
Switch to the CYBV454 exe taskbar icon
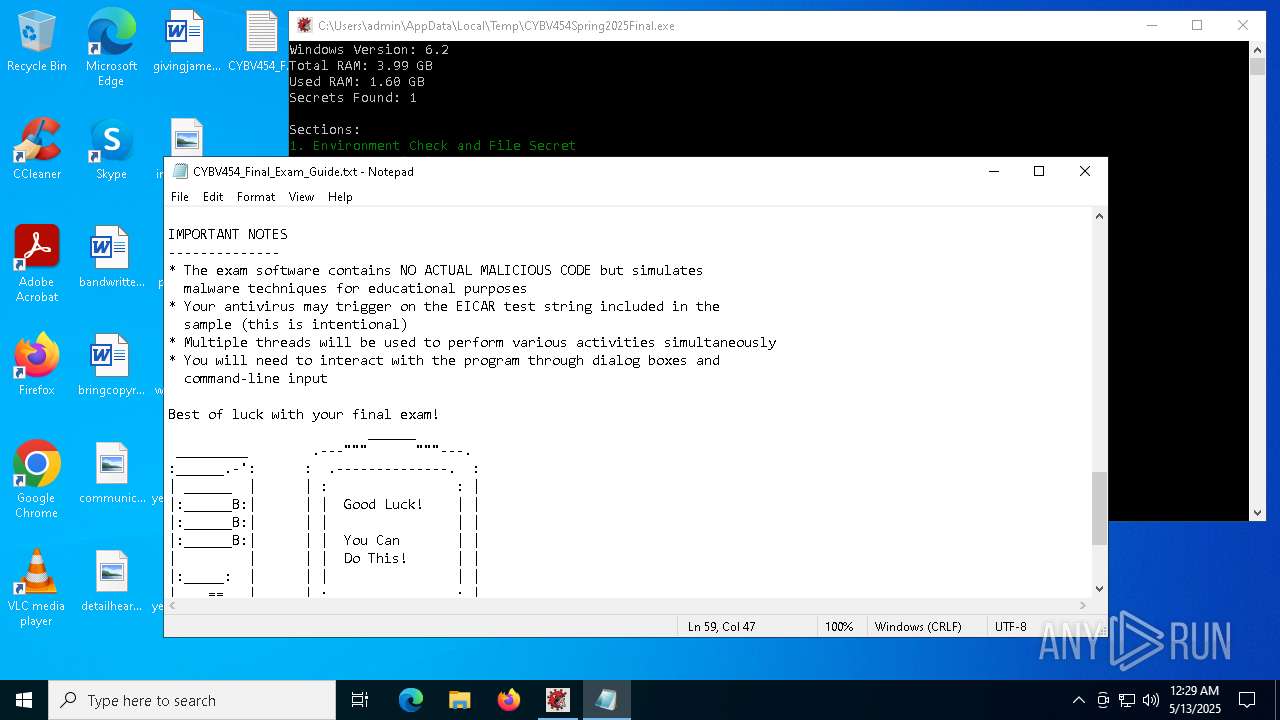[x=558, y=700]
